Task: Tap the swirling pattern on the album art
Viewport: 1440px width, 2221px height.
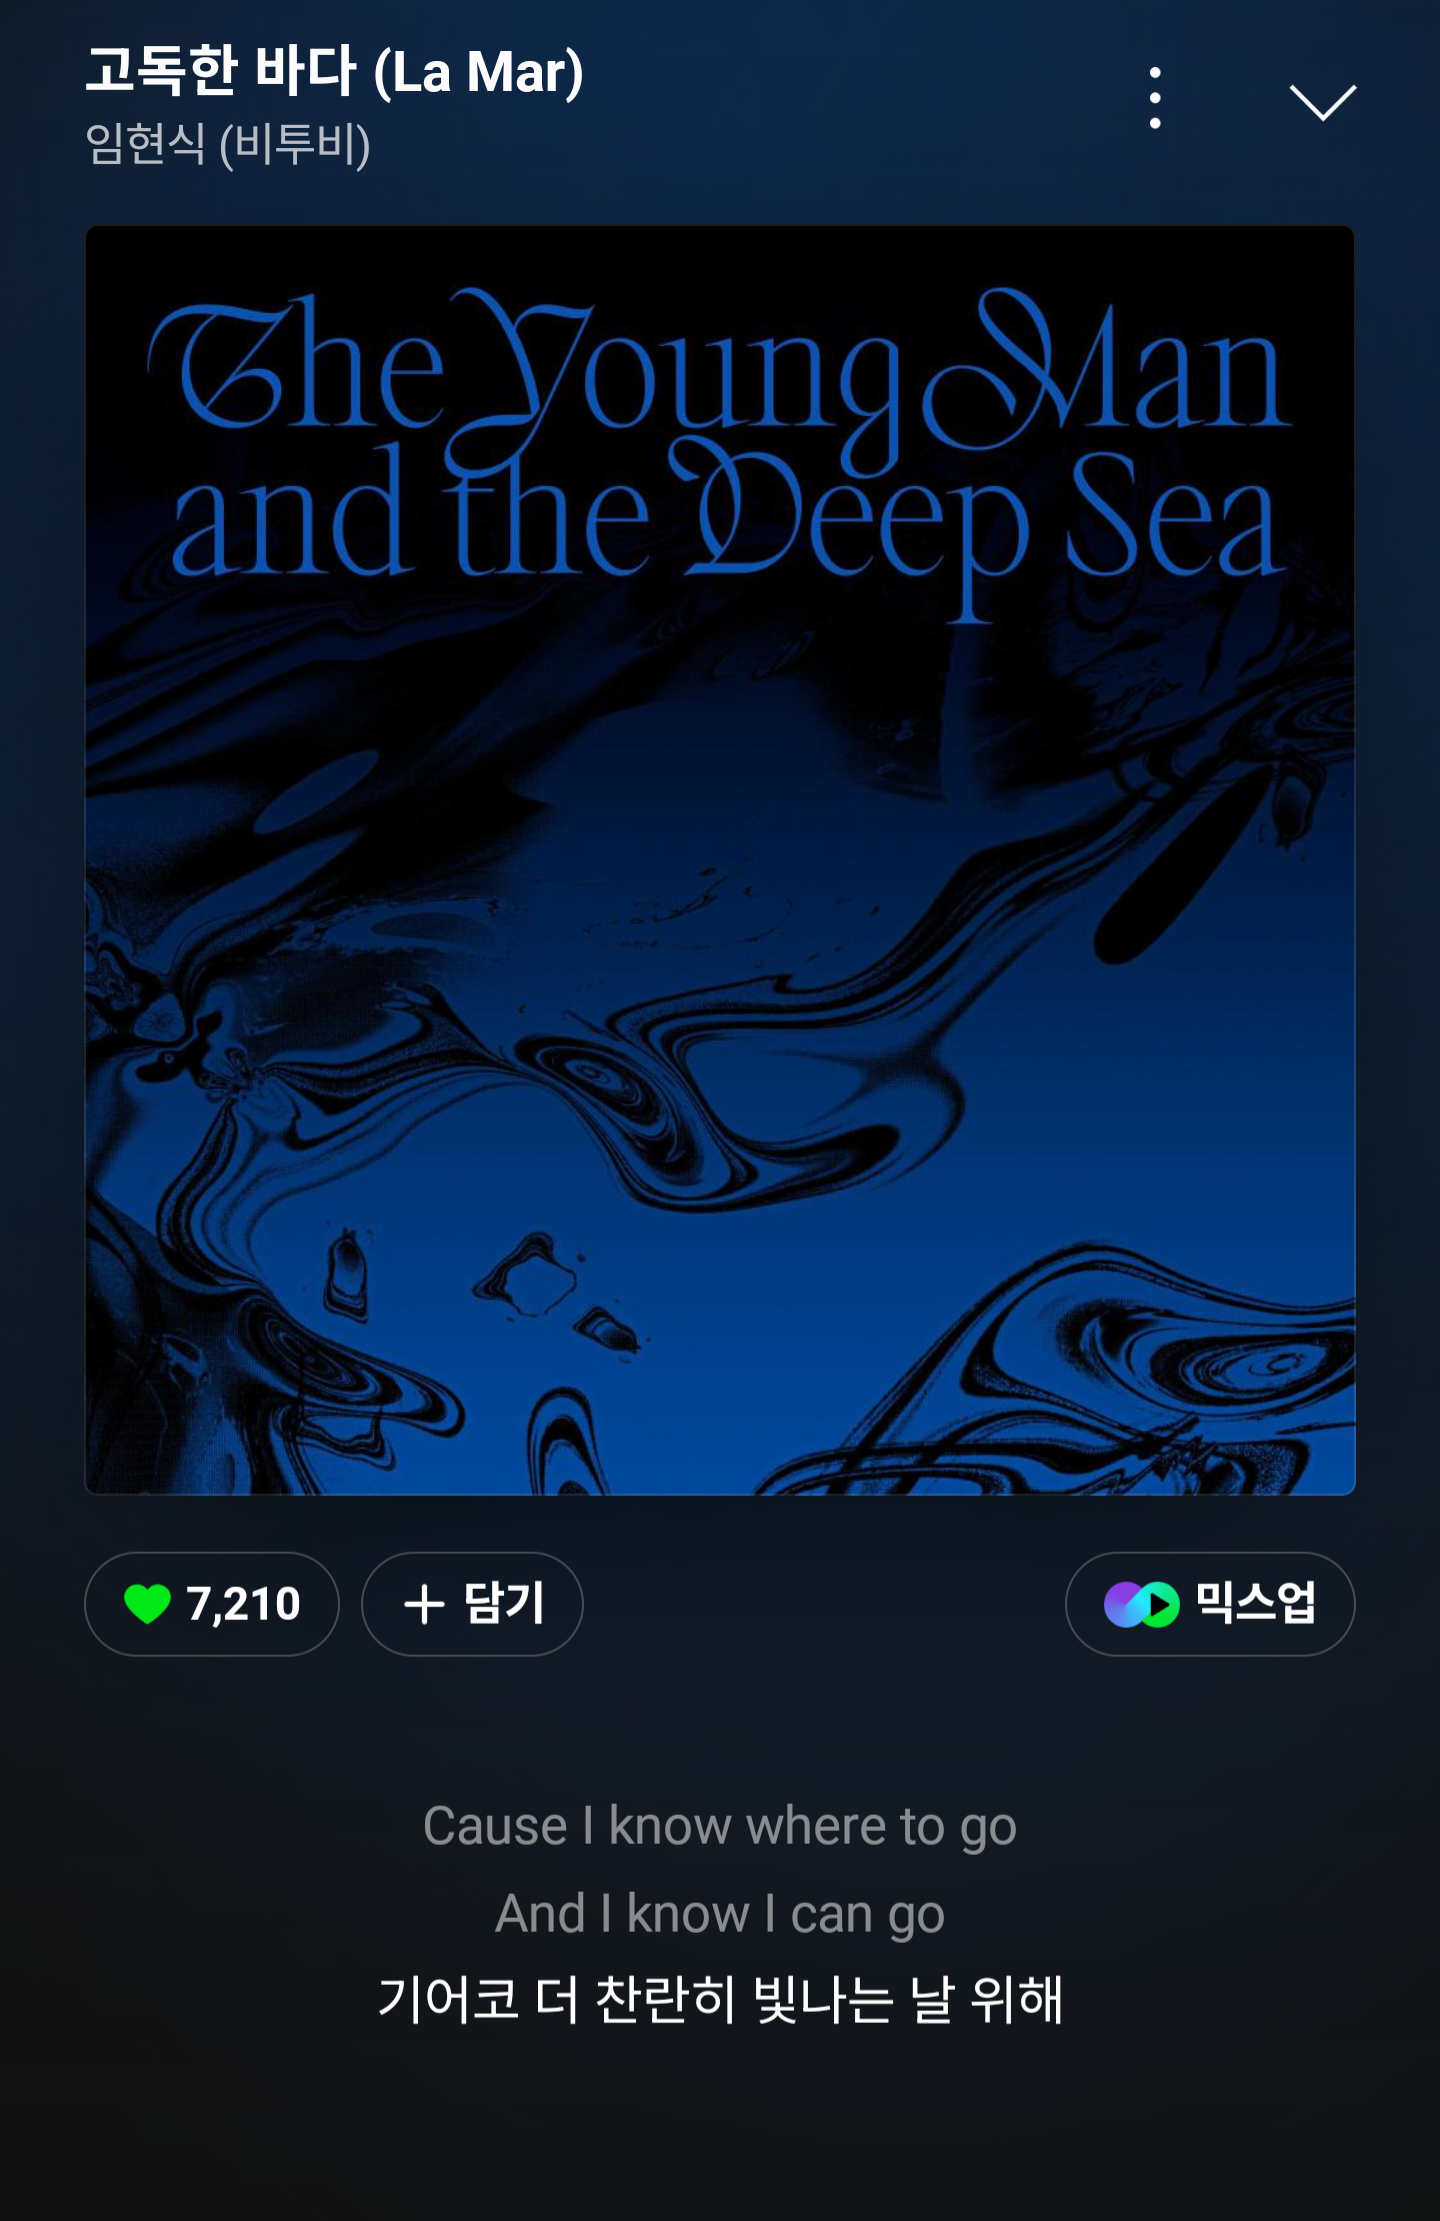Action: 720,1100
